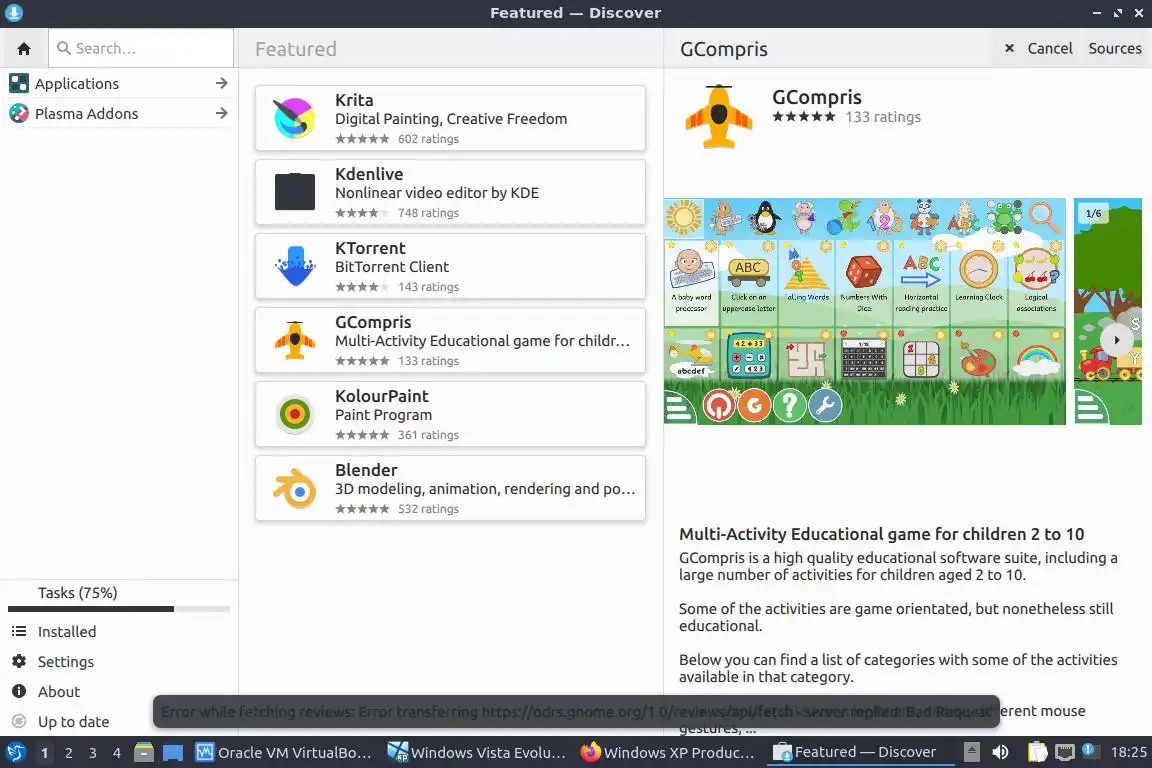Switch to virtual desktop 4

point(117,753)
